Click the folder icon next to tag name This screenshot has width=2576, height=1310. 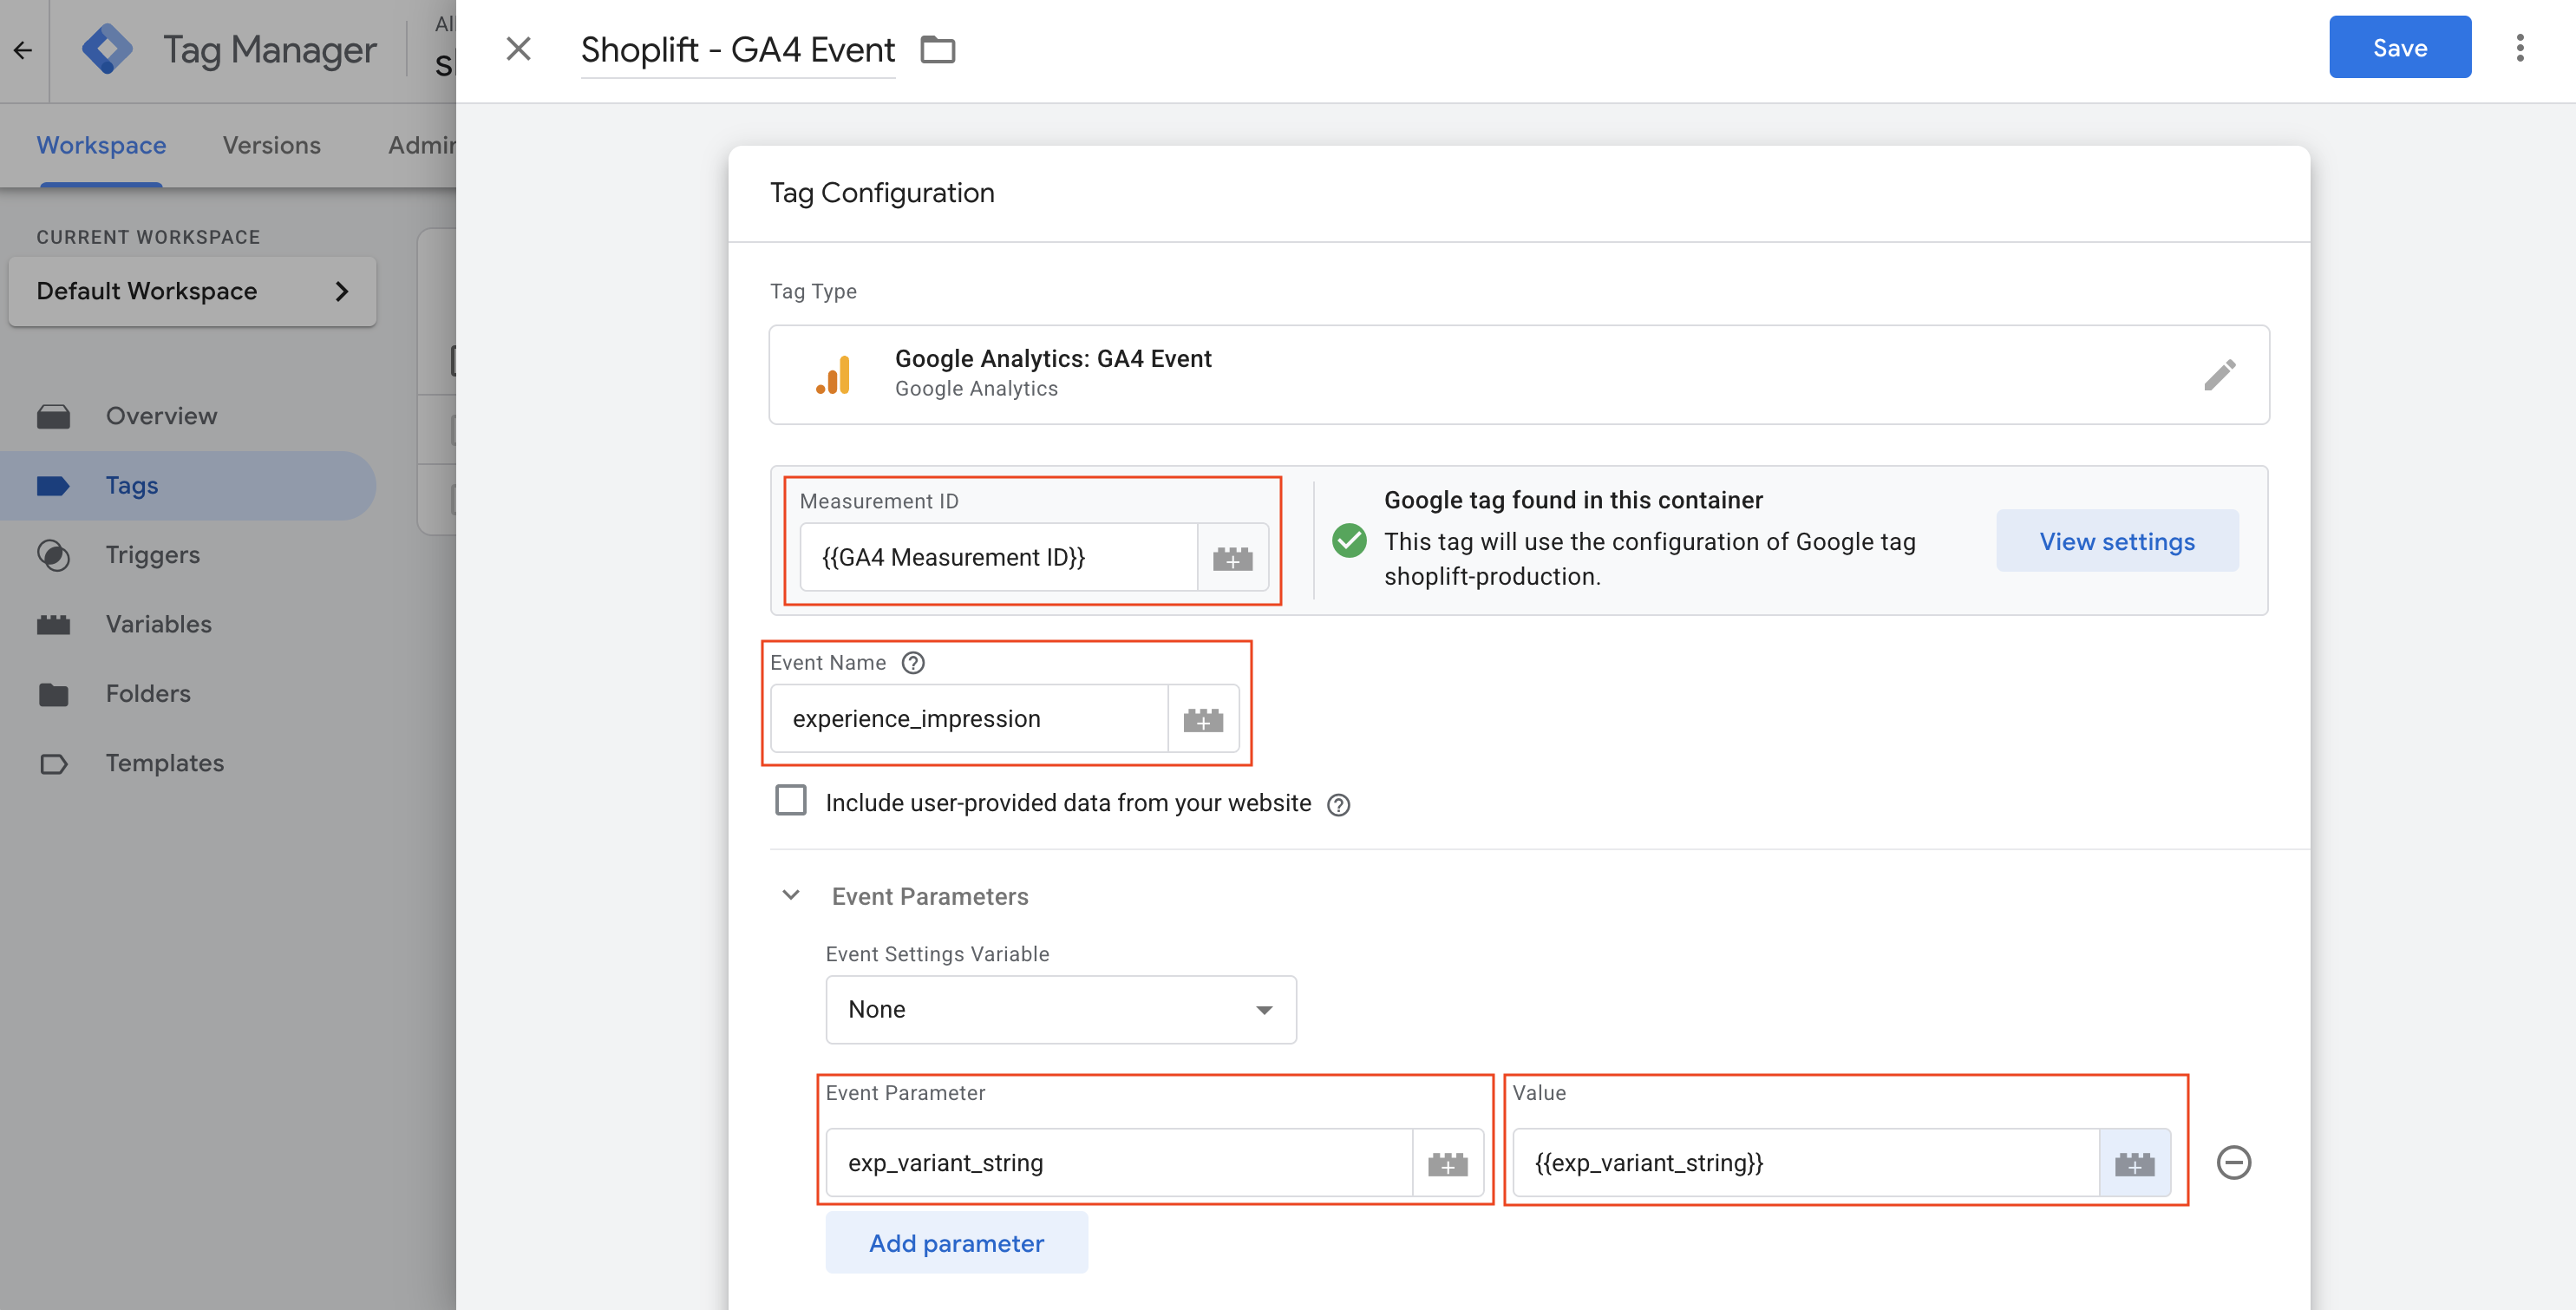[x=937, y=49]
